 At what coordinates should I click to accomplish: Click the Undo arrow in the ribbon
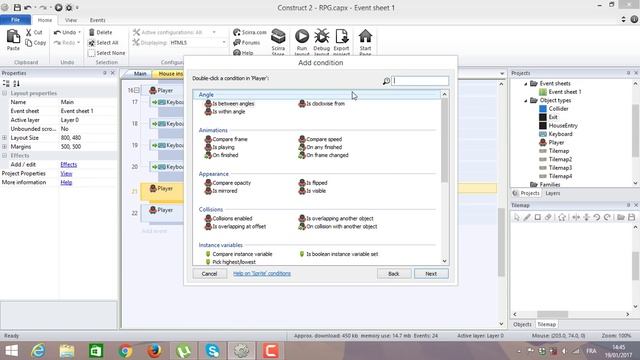(58, 32)
